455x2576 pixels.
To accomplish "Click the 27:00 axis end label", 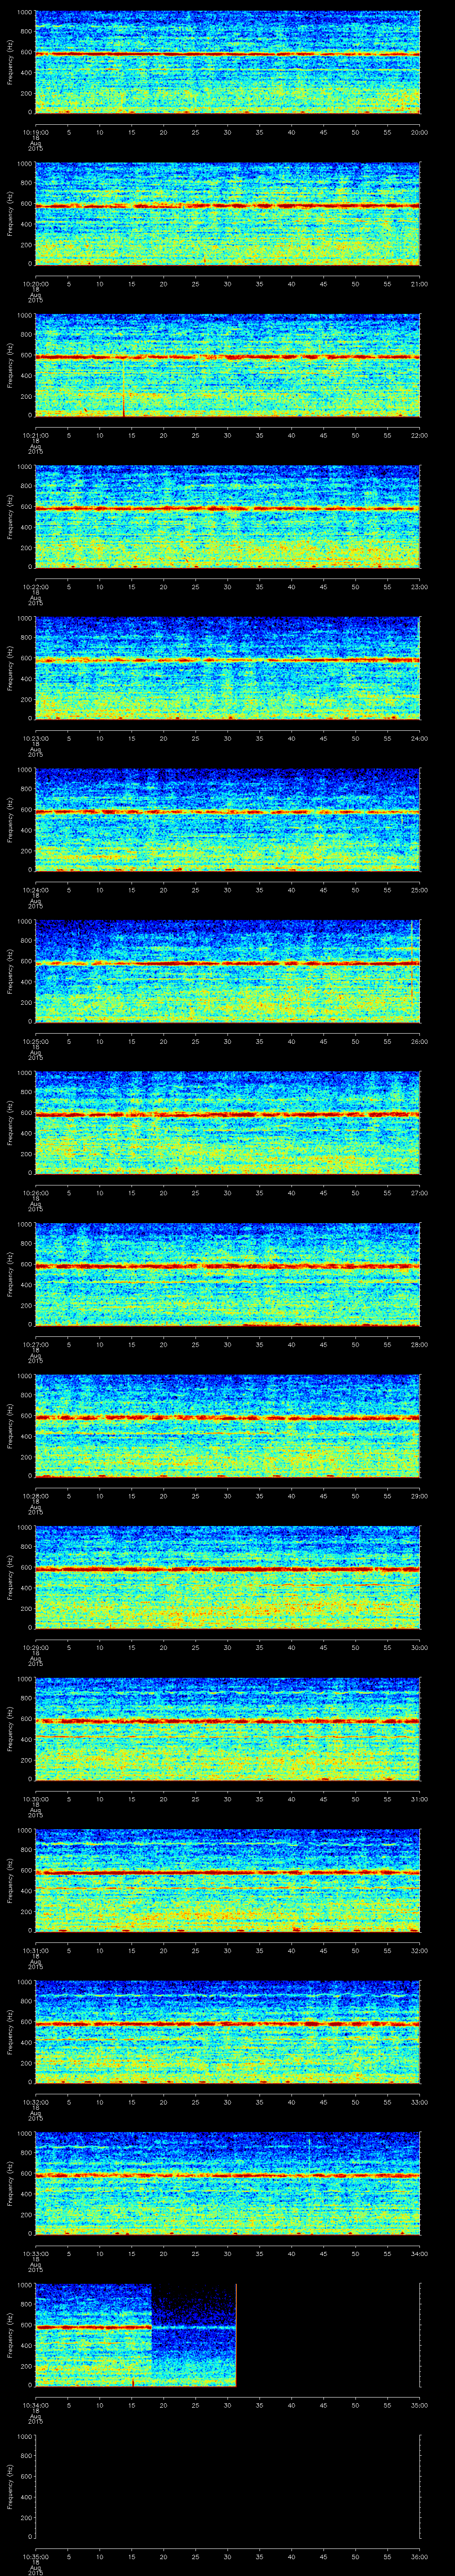I will coord(420,1192).
